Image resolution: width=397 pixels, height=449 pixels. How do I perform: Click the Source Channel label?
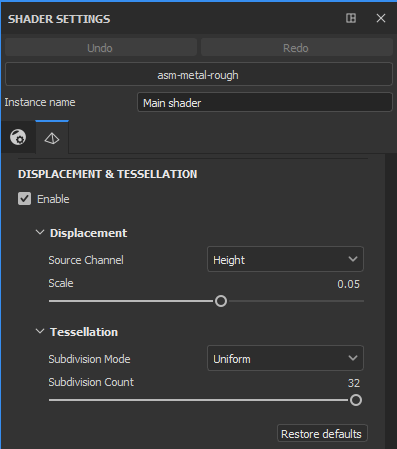click(x=86, y=260)
